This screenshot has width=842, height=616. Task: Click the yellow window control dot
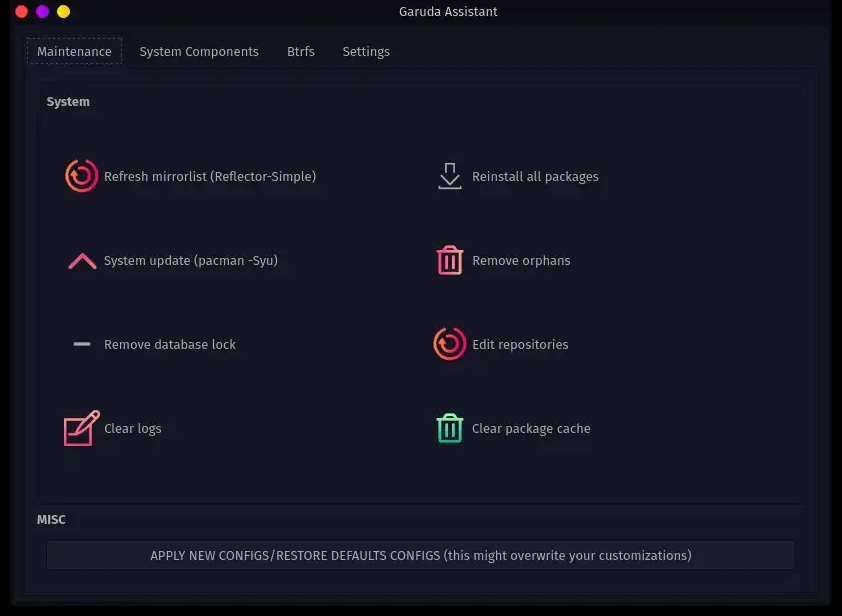pos(63,11)
